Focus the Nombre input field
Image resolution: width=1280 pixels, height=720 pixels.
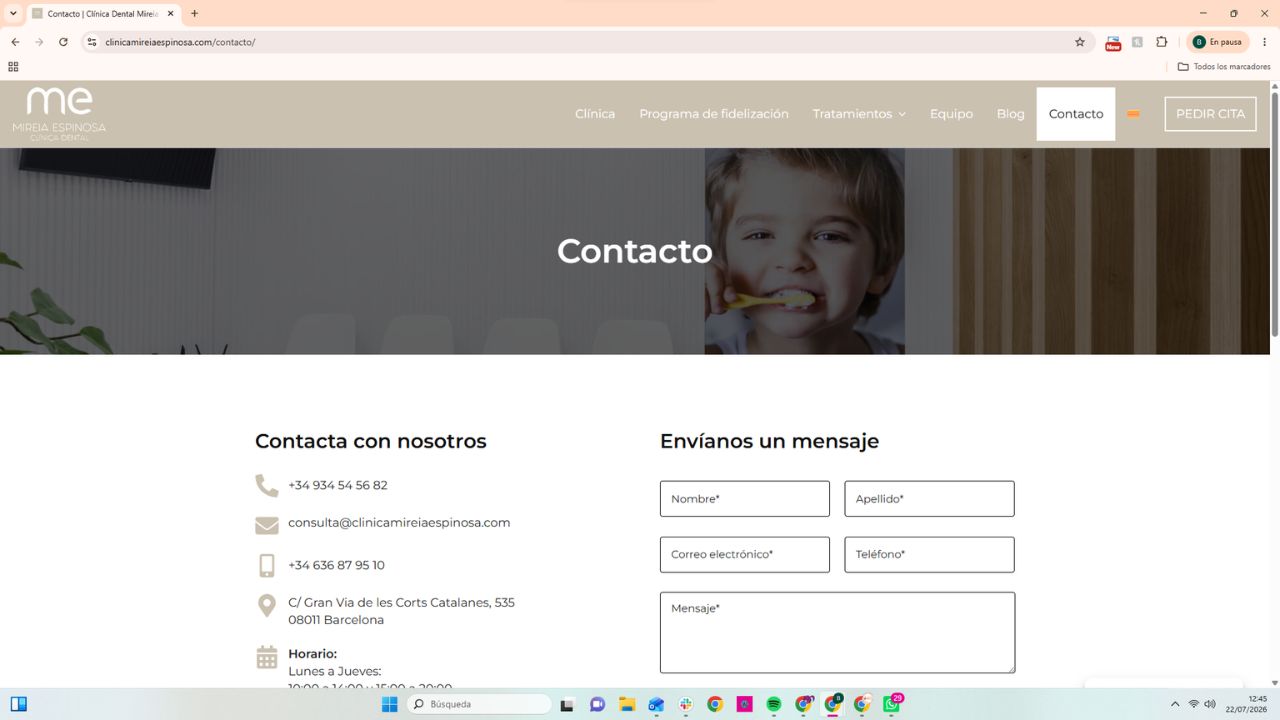[x=745, y=499]
